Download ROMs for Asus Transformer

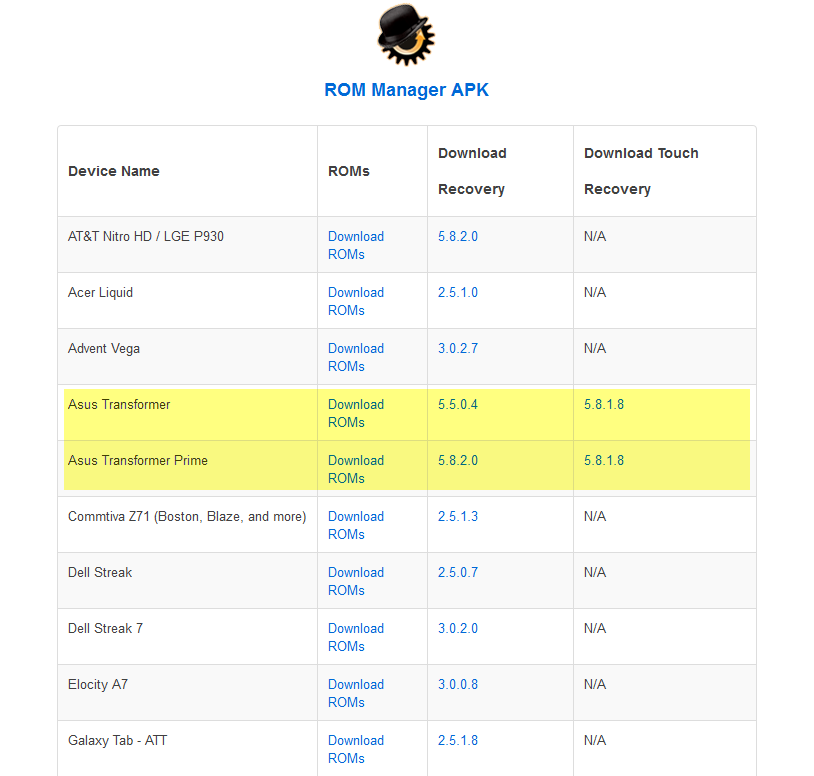356,413
